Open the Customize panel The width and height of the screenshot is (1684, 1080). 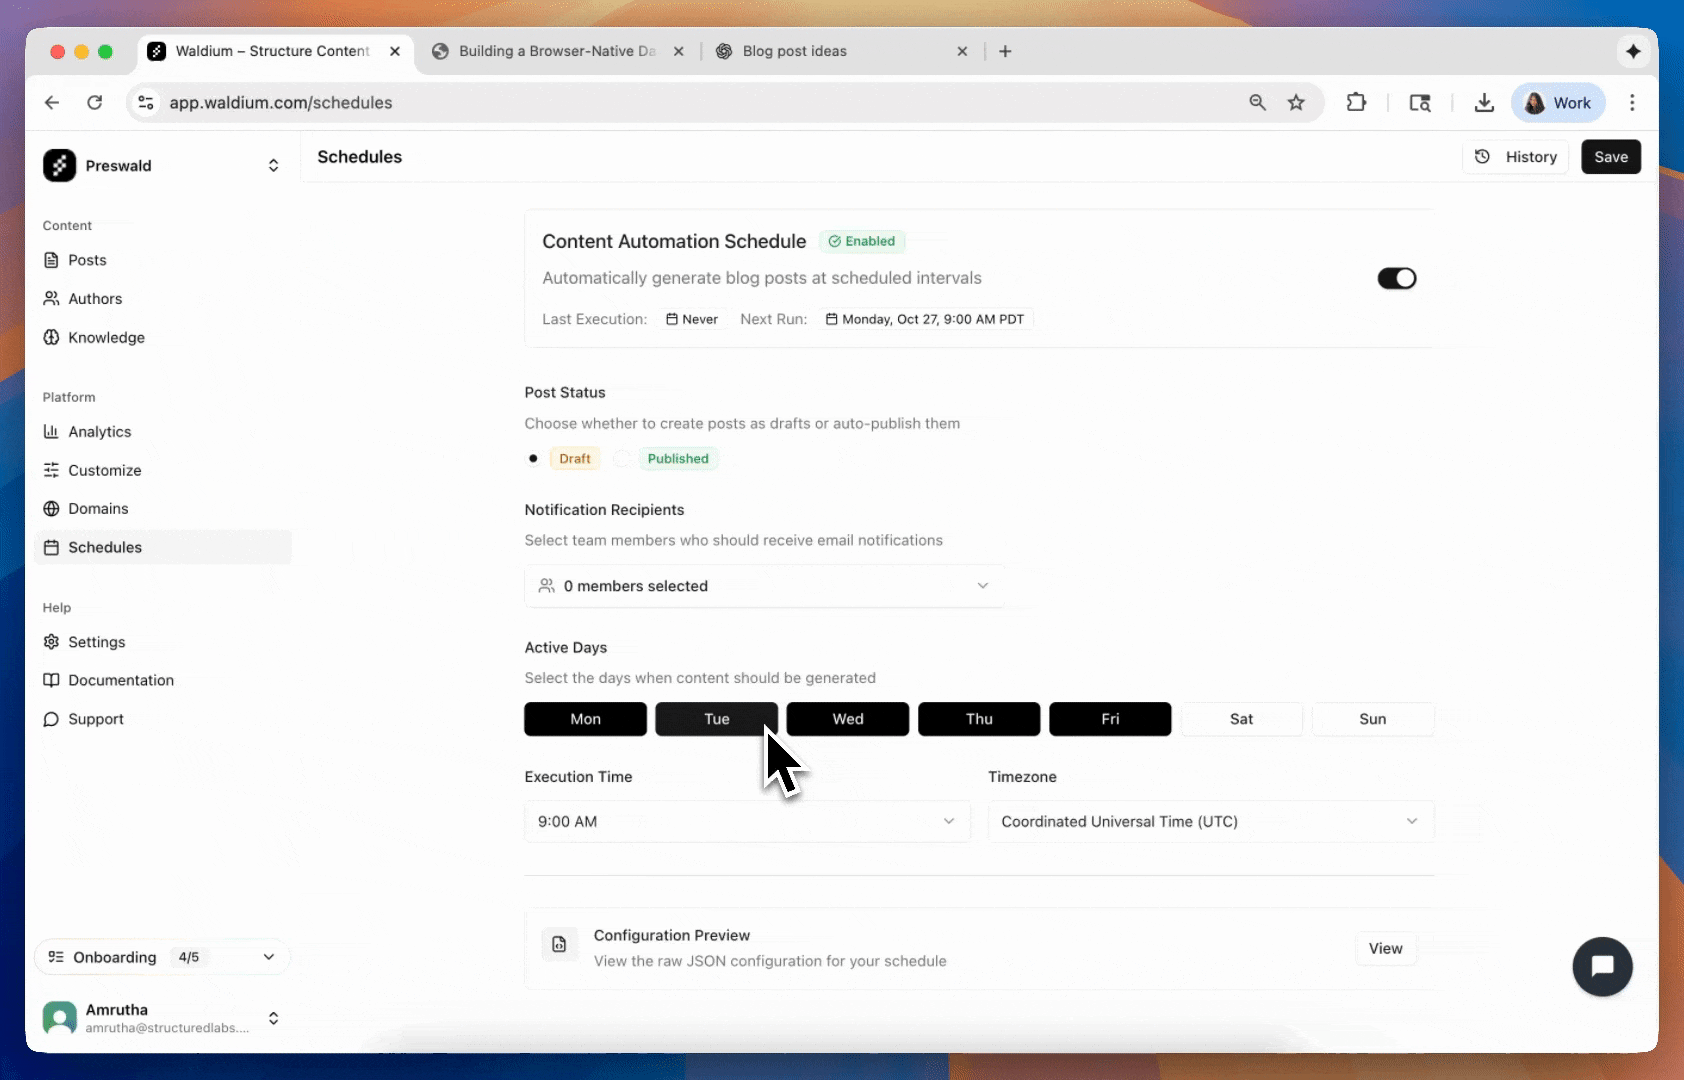(105, 470)
